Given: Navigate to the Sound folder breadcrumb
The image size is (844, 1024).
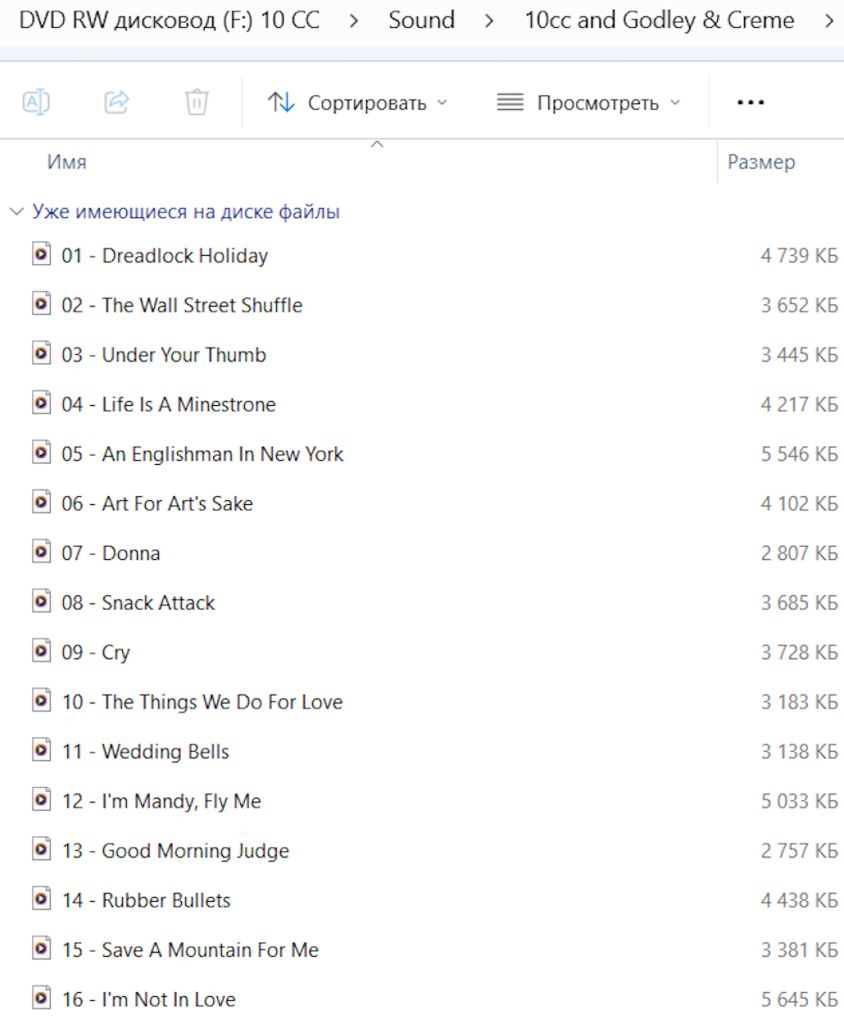Looking at the screenshot, I should [x=421, y=20].
